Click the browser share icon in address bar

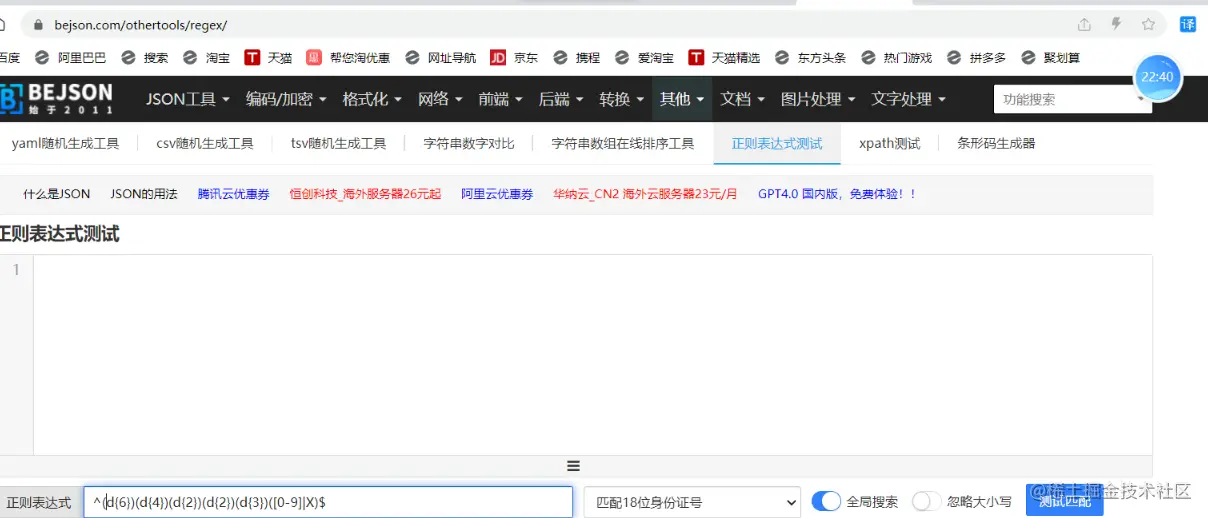tap(1084, 24)
